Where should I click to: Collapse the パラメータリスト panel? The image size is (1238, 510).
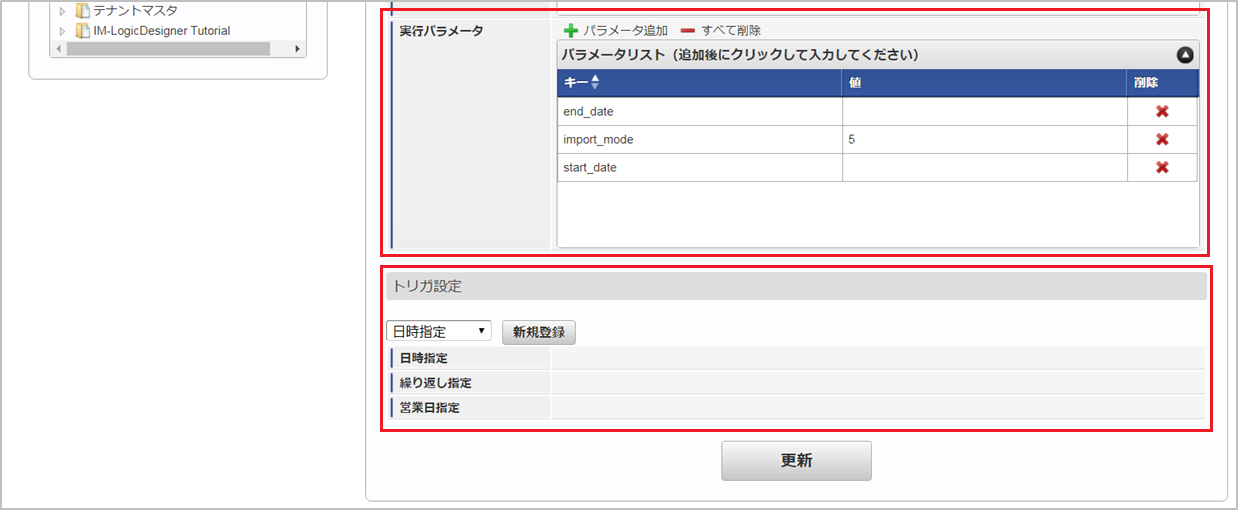click(1185, 55)
